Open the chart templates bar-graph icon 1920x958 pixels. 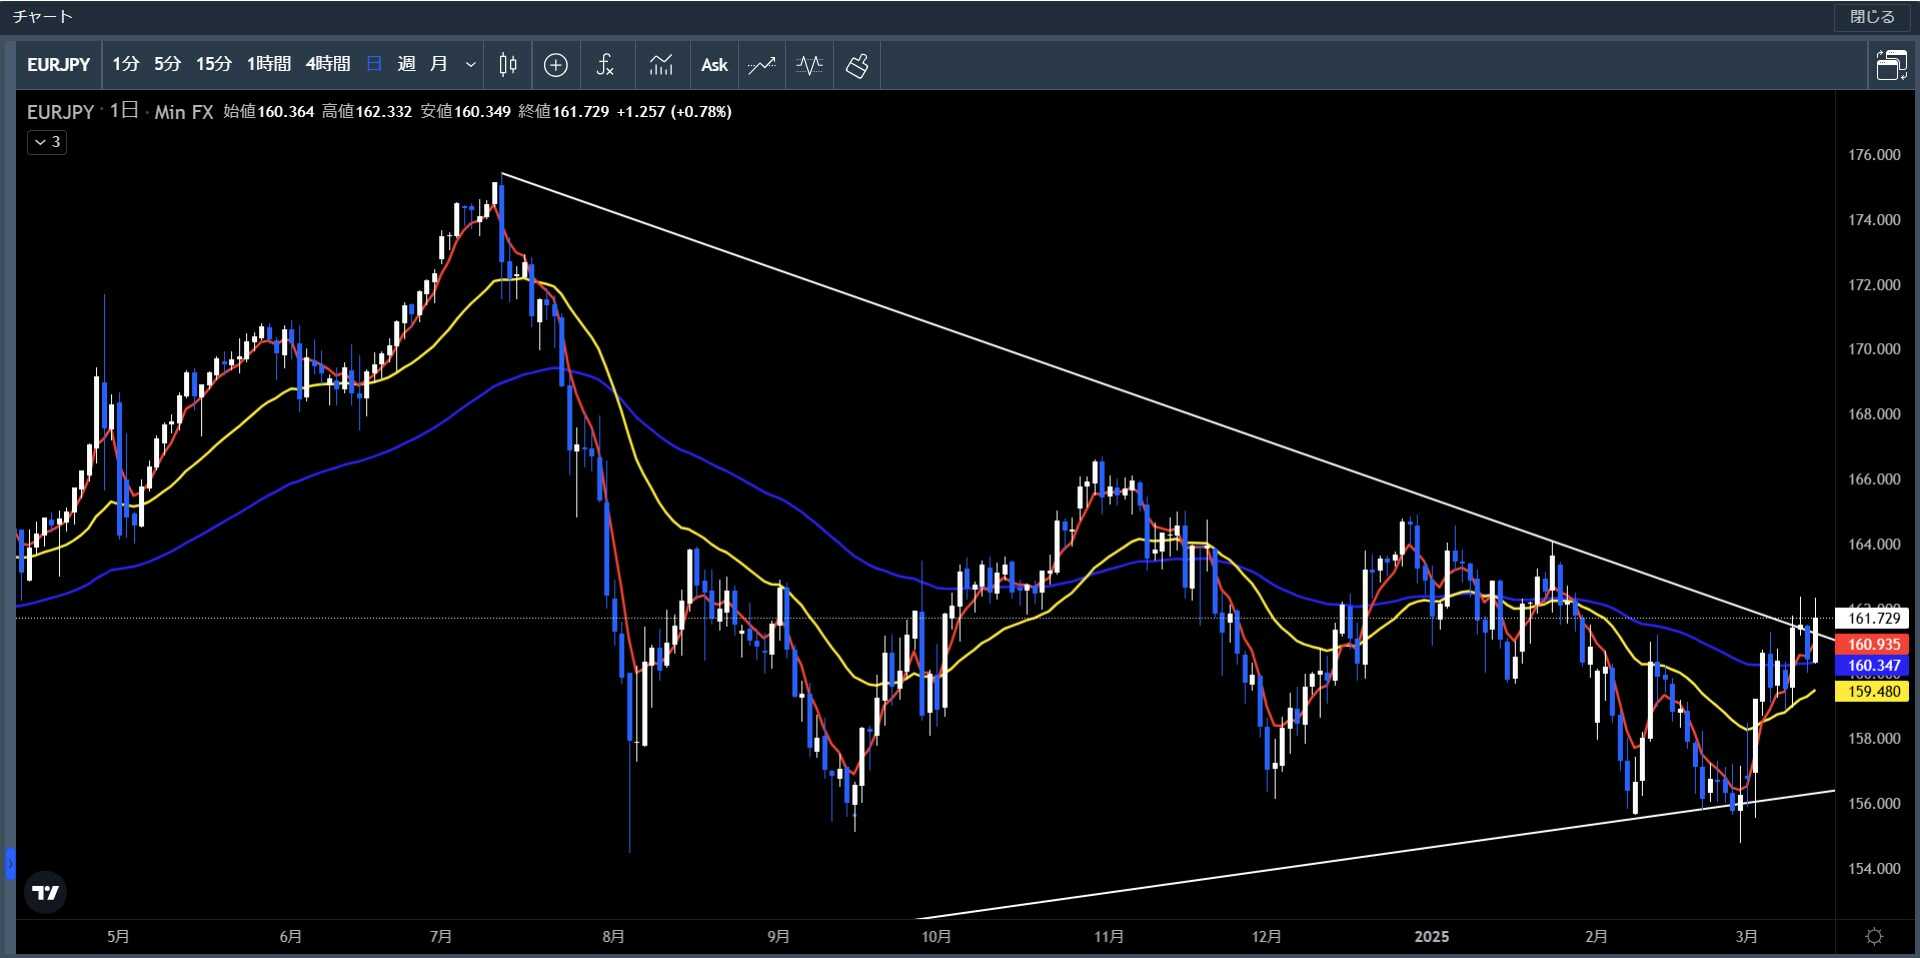pos(661,65)
